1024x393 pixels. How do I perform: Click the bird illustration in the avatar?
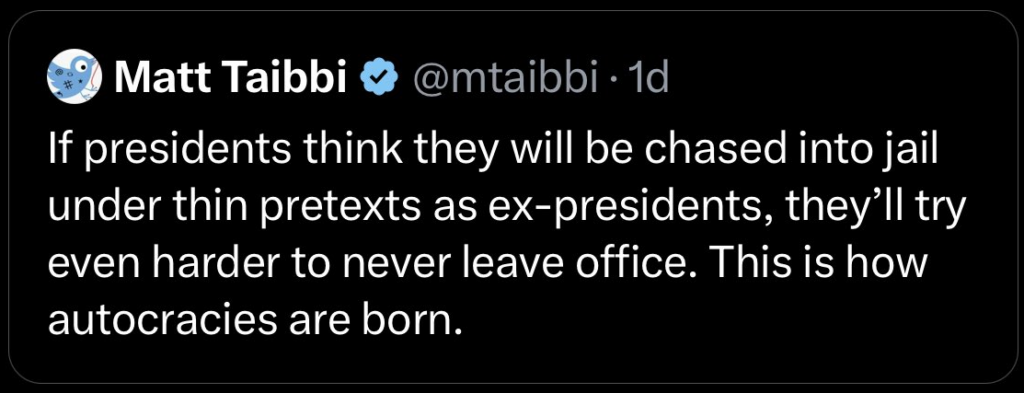[x=74, y=77]
